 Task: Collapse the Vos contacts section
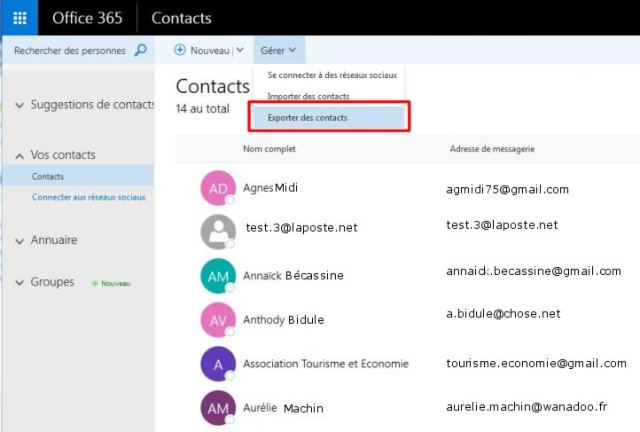[20, 156]
